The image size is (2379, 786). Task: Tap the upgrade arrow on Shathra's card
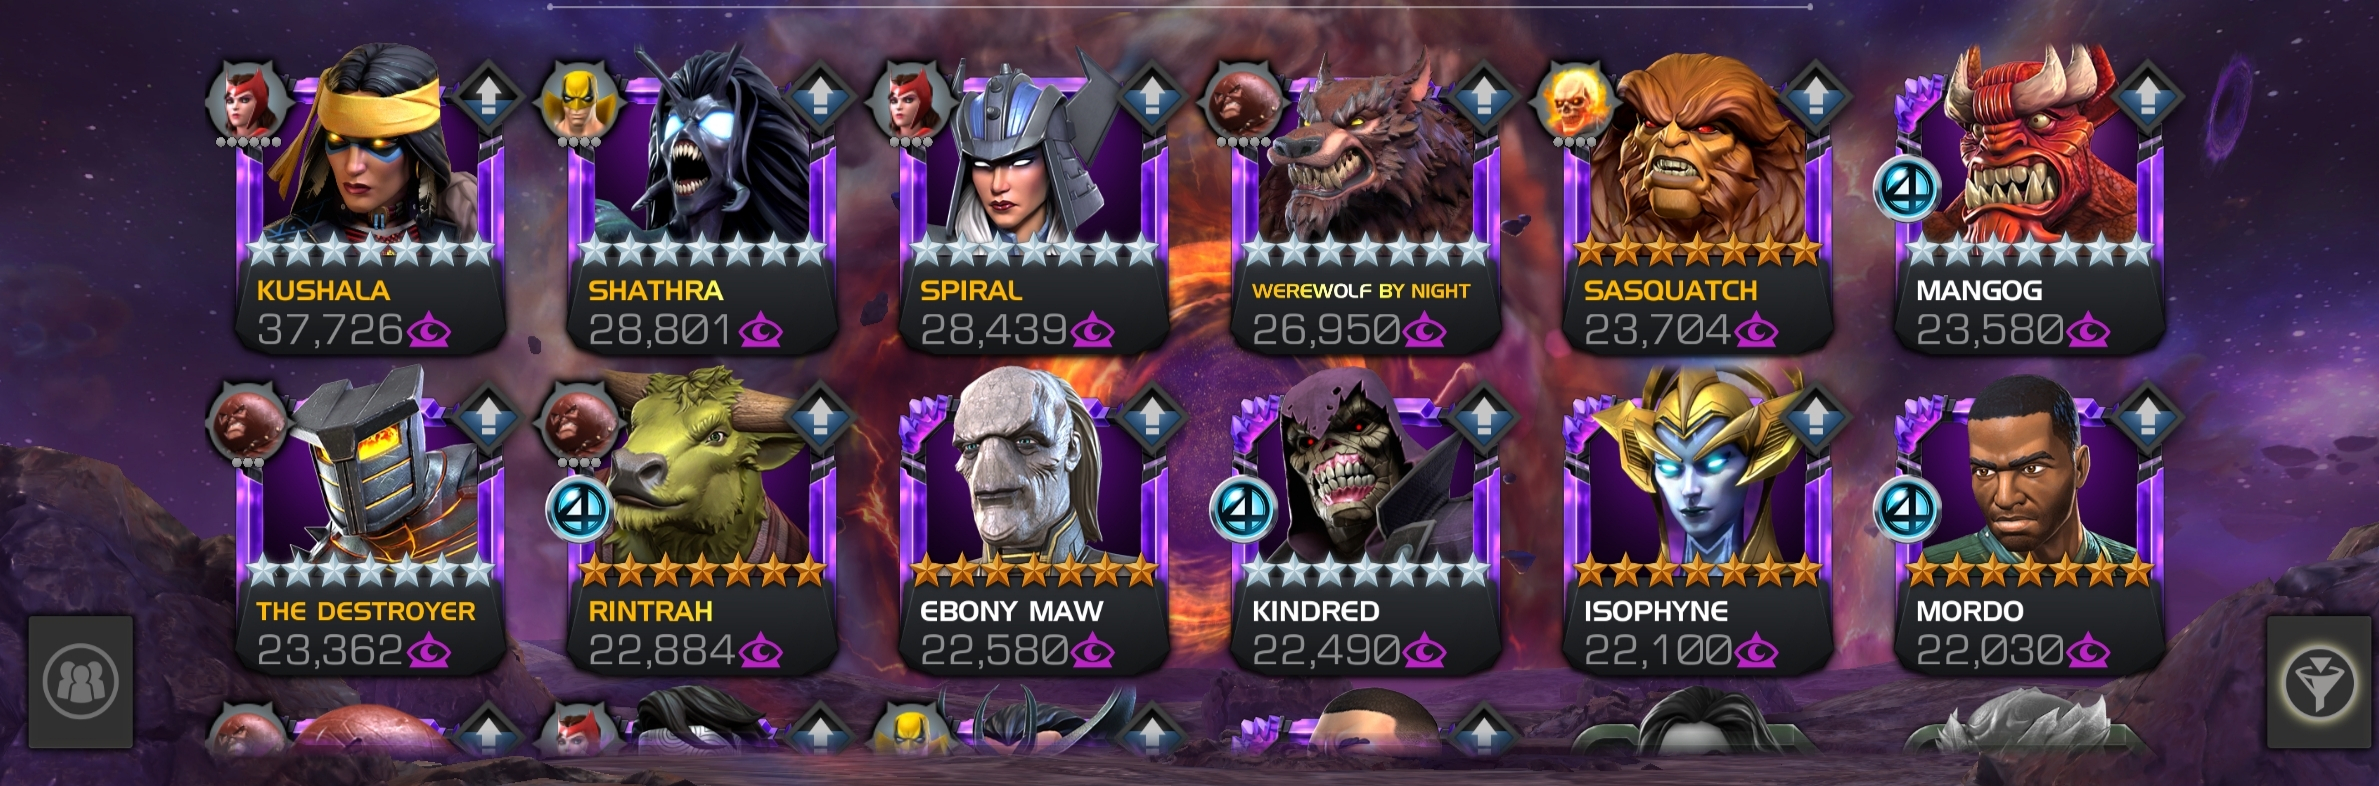pos(819,97)
